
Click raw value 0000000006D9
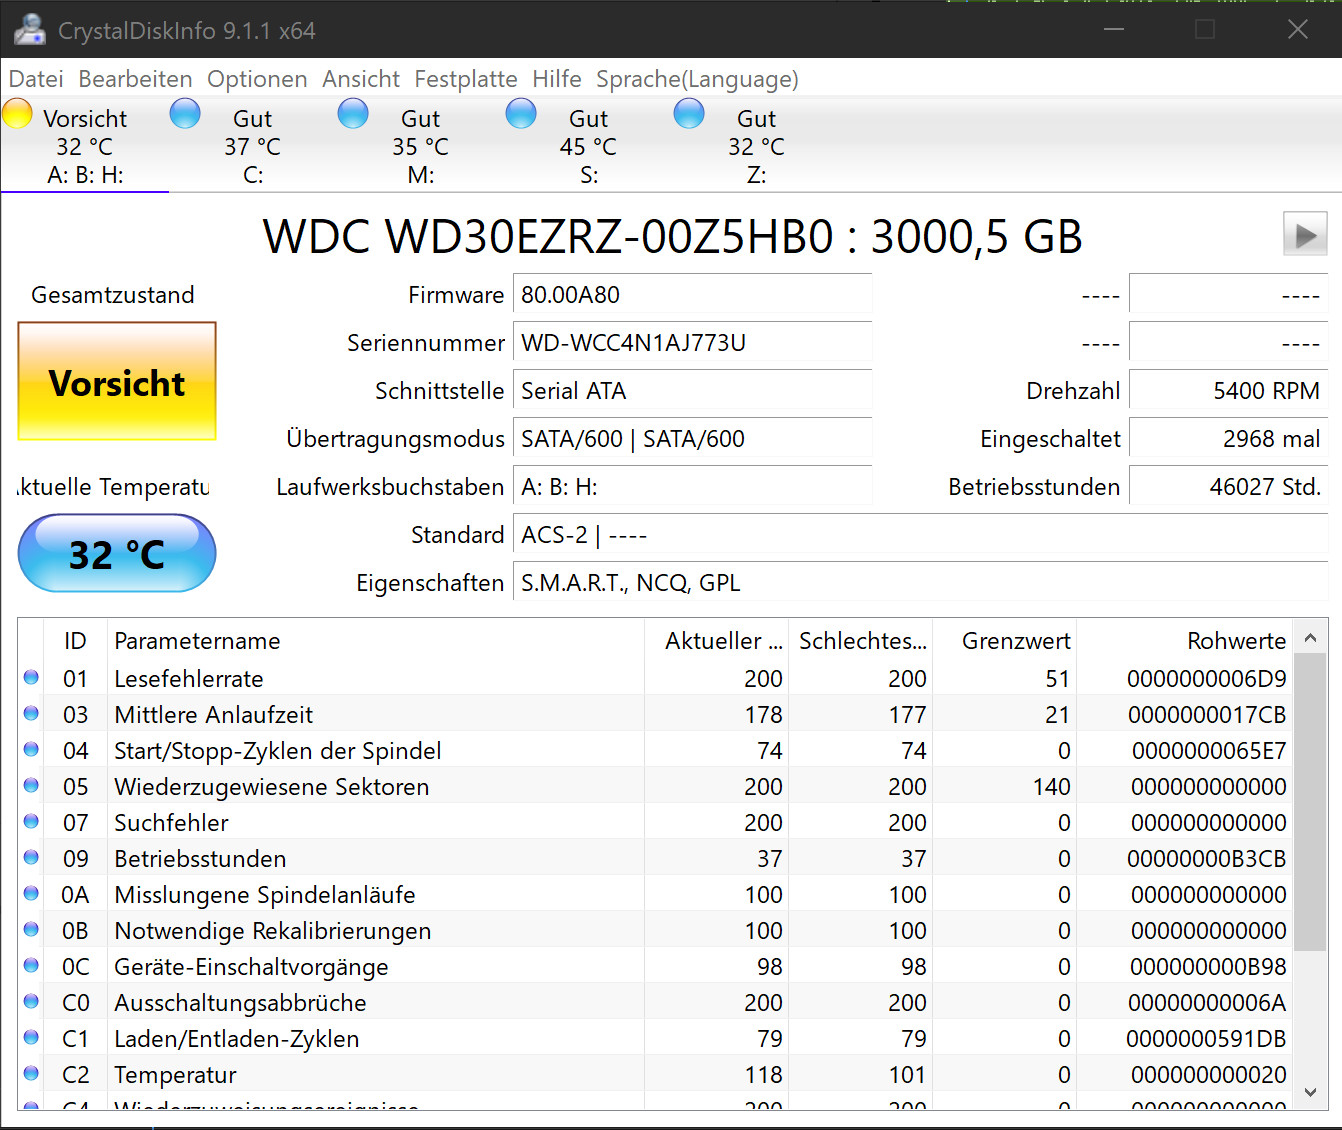tap(1207, 679)
